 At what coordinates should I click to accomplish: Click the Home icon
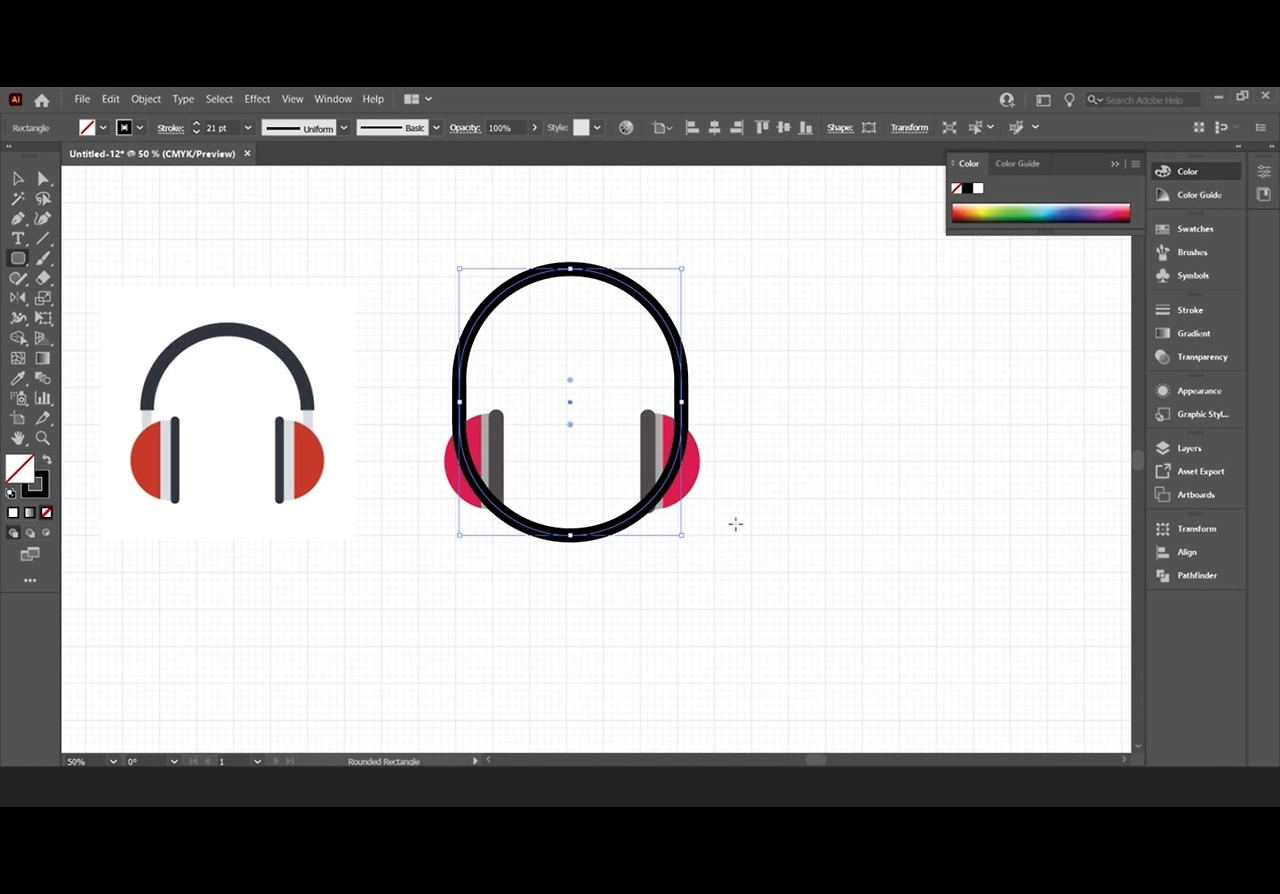coord(42,100)
